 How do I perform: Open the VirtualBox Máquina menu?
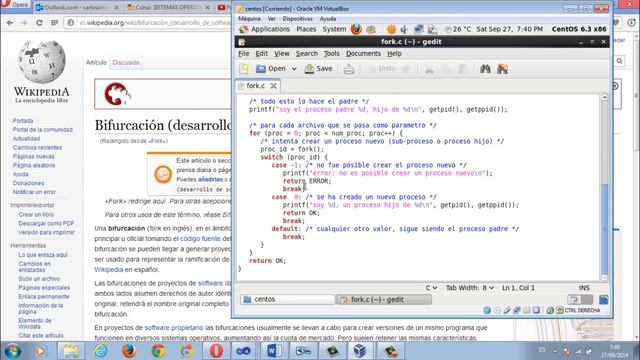249,19
